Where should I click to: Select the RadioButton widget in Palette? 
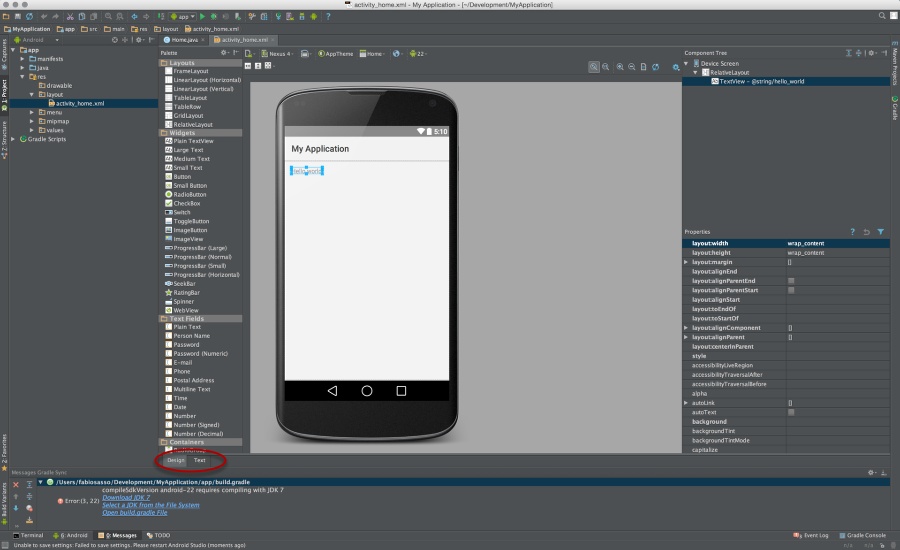[185, 195]
